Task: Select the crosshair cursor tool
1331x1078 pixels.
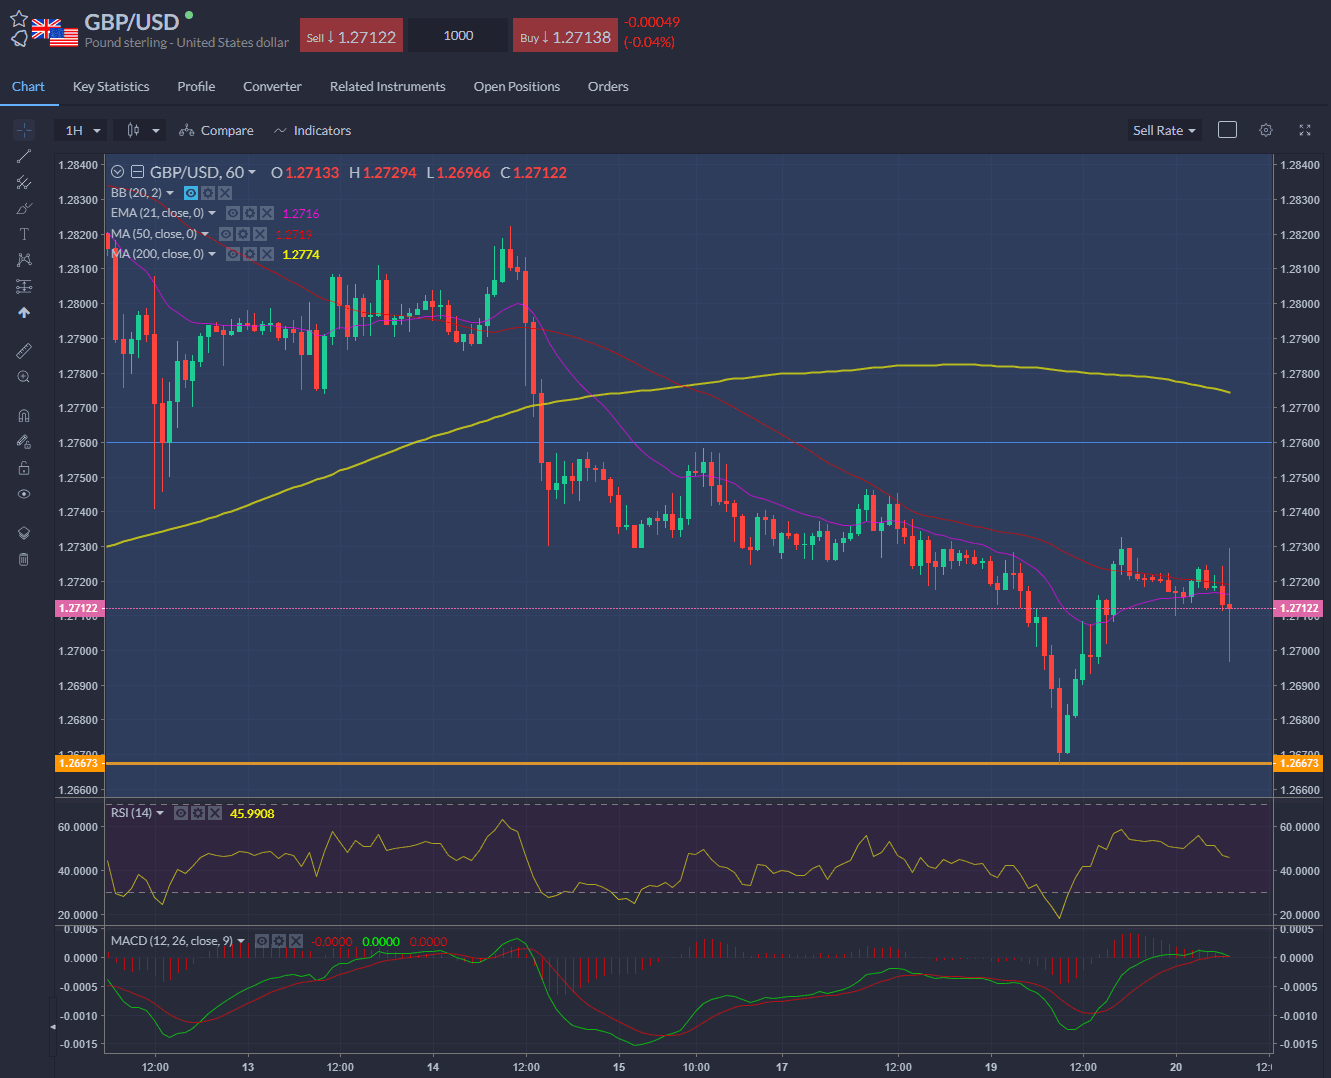Action: tap(24, 130)
